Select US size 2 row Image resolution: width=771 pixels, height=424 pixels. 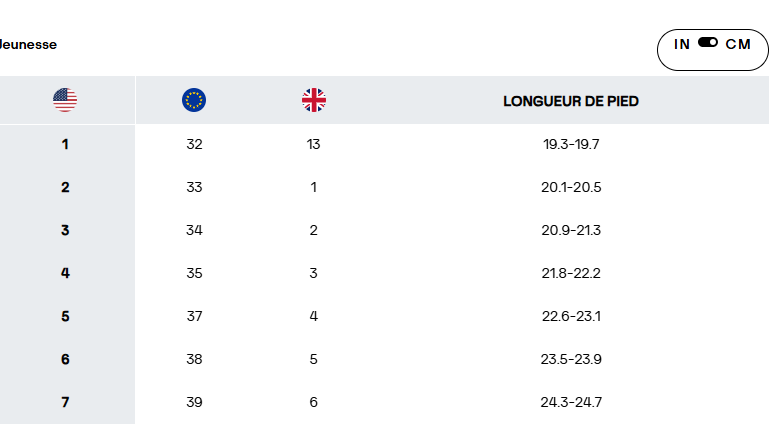(x=65, y=187)
